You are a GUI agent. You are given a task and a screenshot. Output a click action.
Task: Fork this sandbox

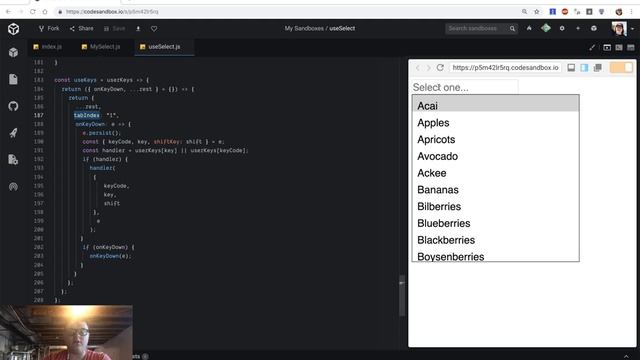(x=49, y=29)
